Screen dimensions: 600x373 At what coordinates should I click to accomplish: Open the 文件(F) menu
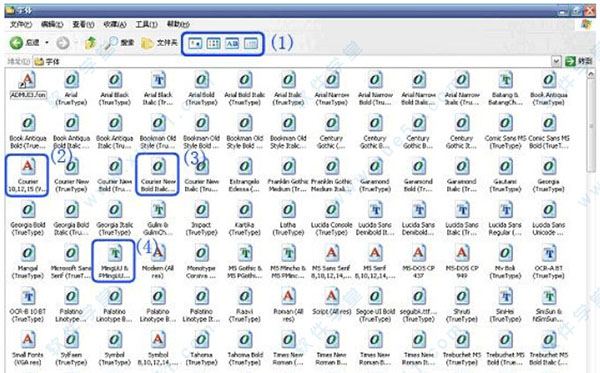[x=21, y=24]
